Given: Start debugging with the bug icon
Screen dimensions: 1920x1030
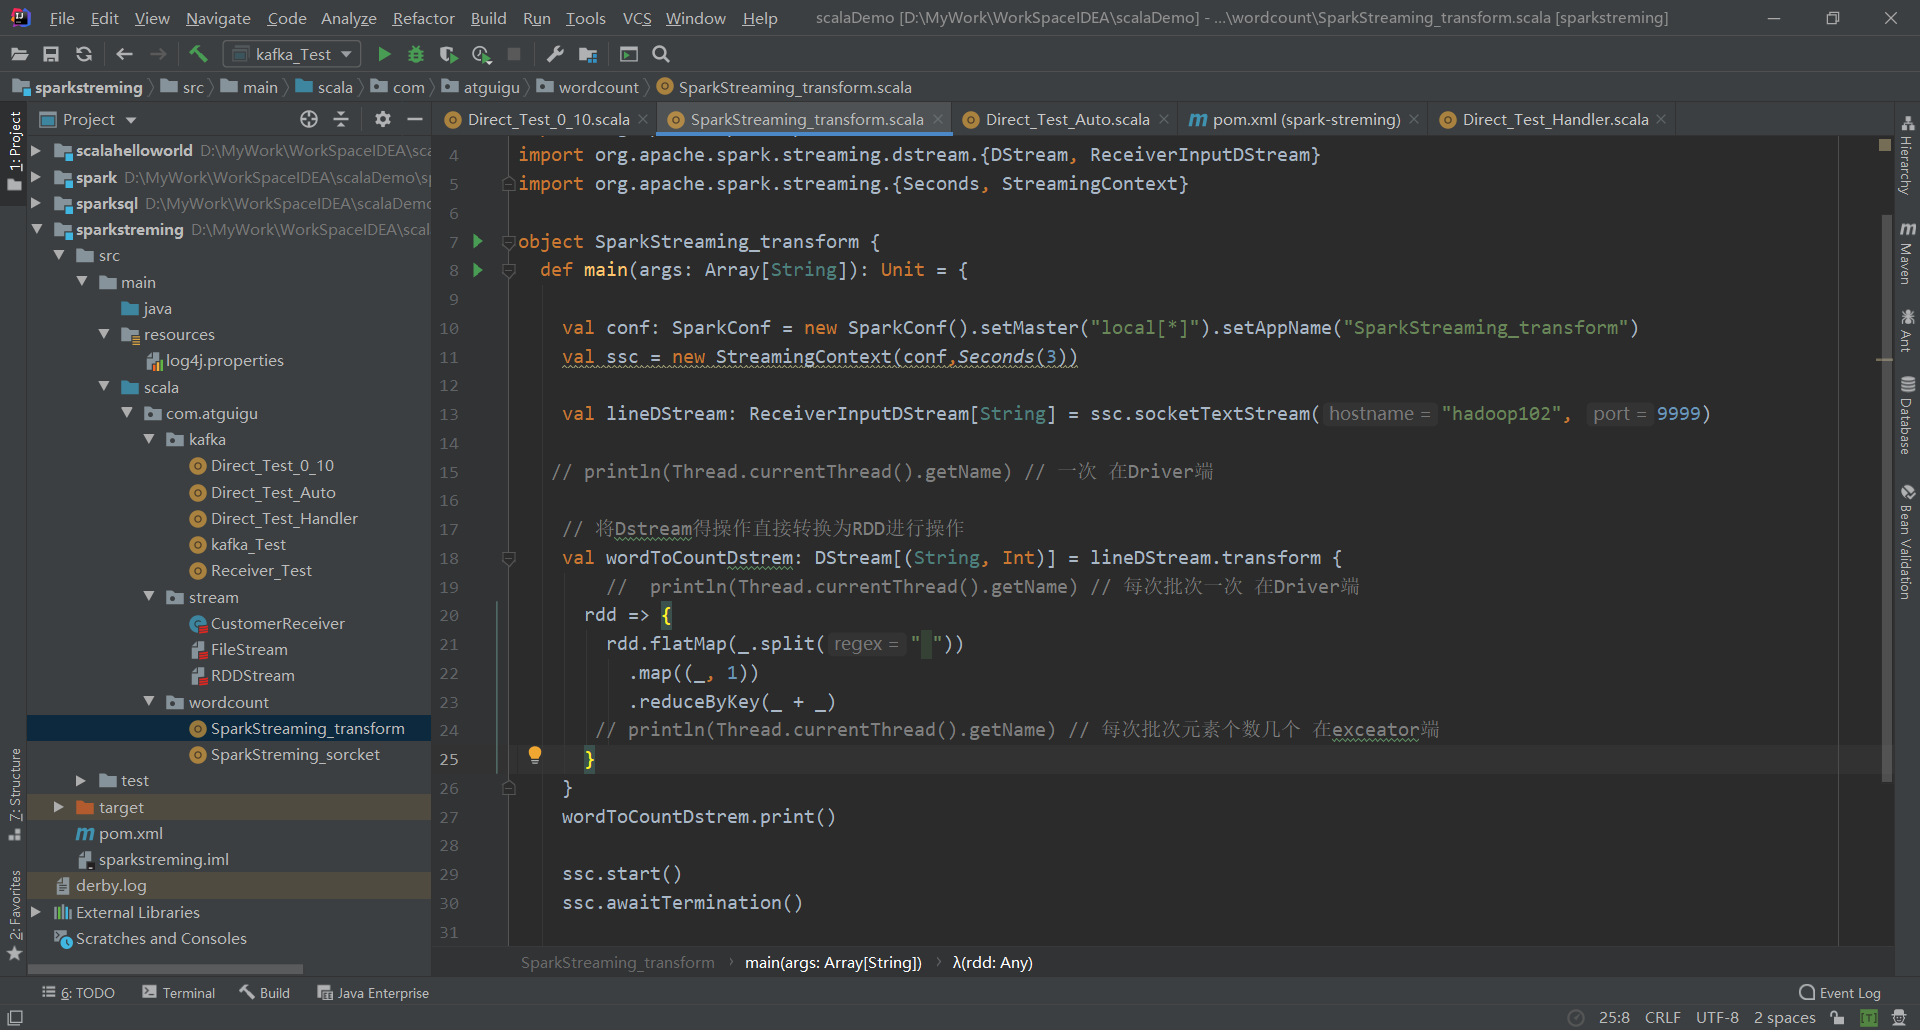Looking at the screenshot, I should pos(416,54).
